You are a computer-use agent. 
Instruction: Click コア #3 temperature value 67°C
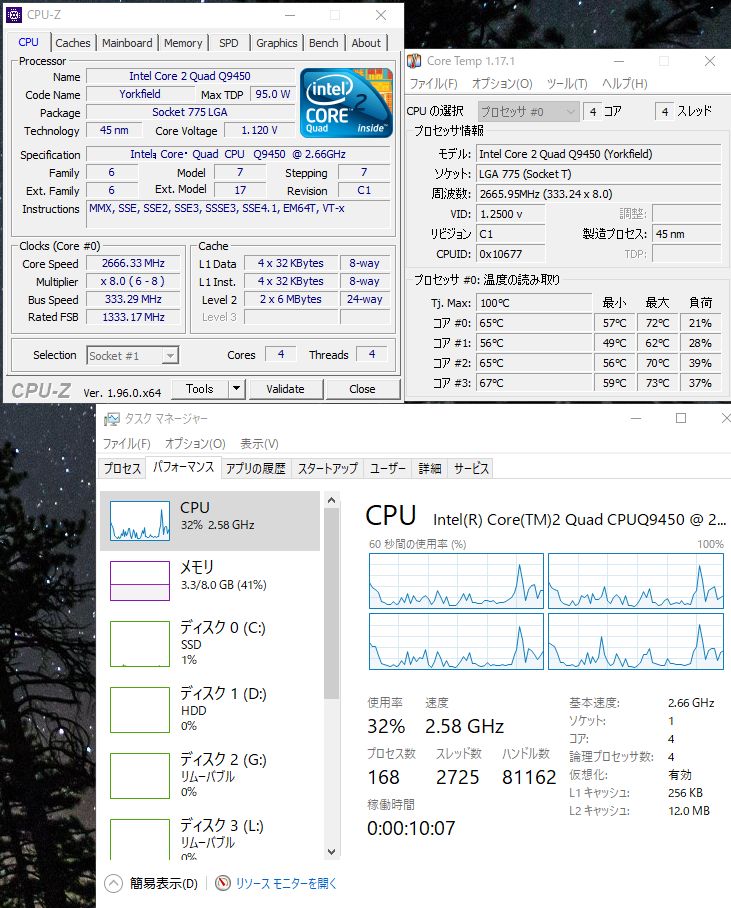tap(534, 383)
